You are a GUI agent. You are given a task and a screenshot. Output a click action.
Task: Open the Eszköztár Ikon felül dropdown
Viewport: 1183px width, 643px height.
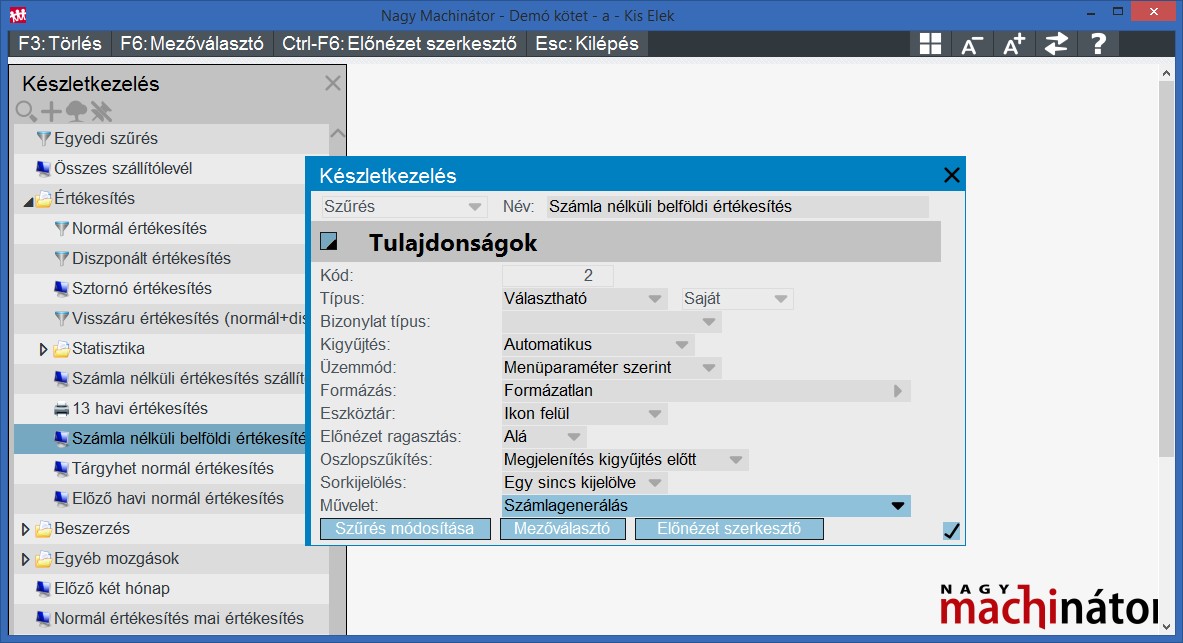[x=584, y=414]
